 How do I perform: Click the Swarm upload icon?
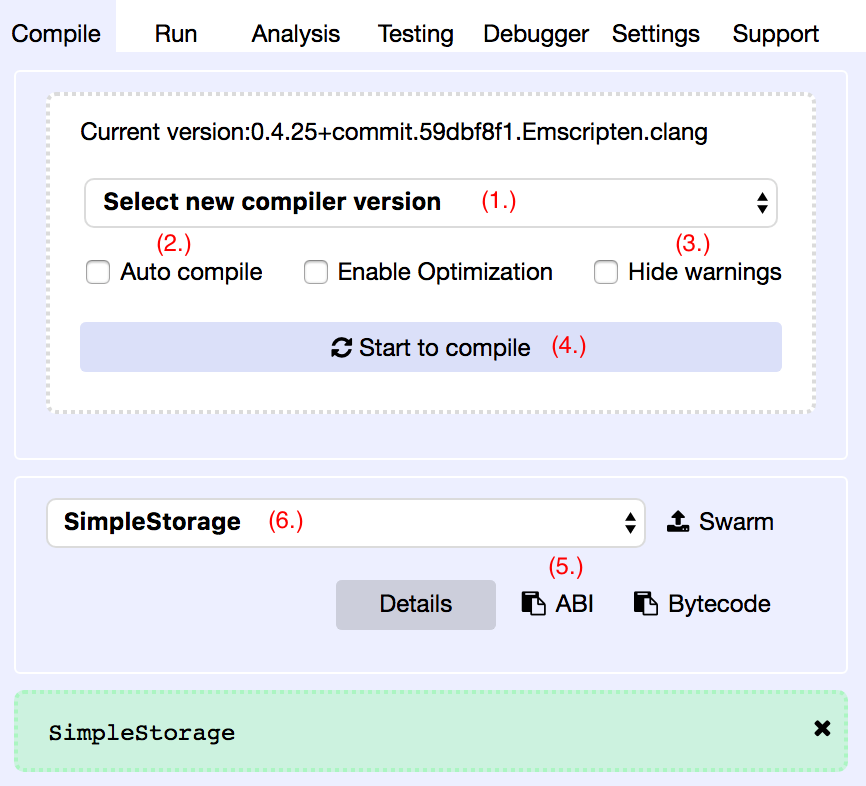click(678, 522)
